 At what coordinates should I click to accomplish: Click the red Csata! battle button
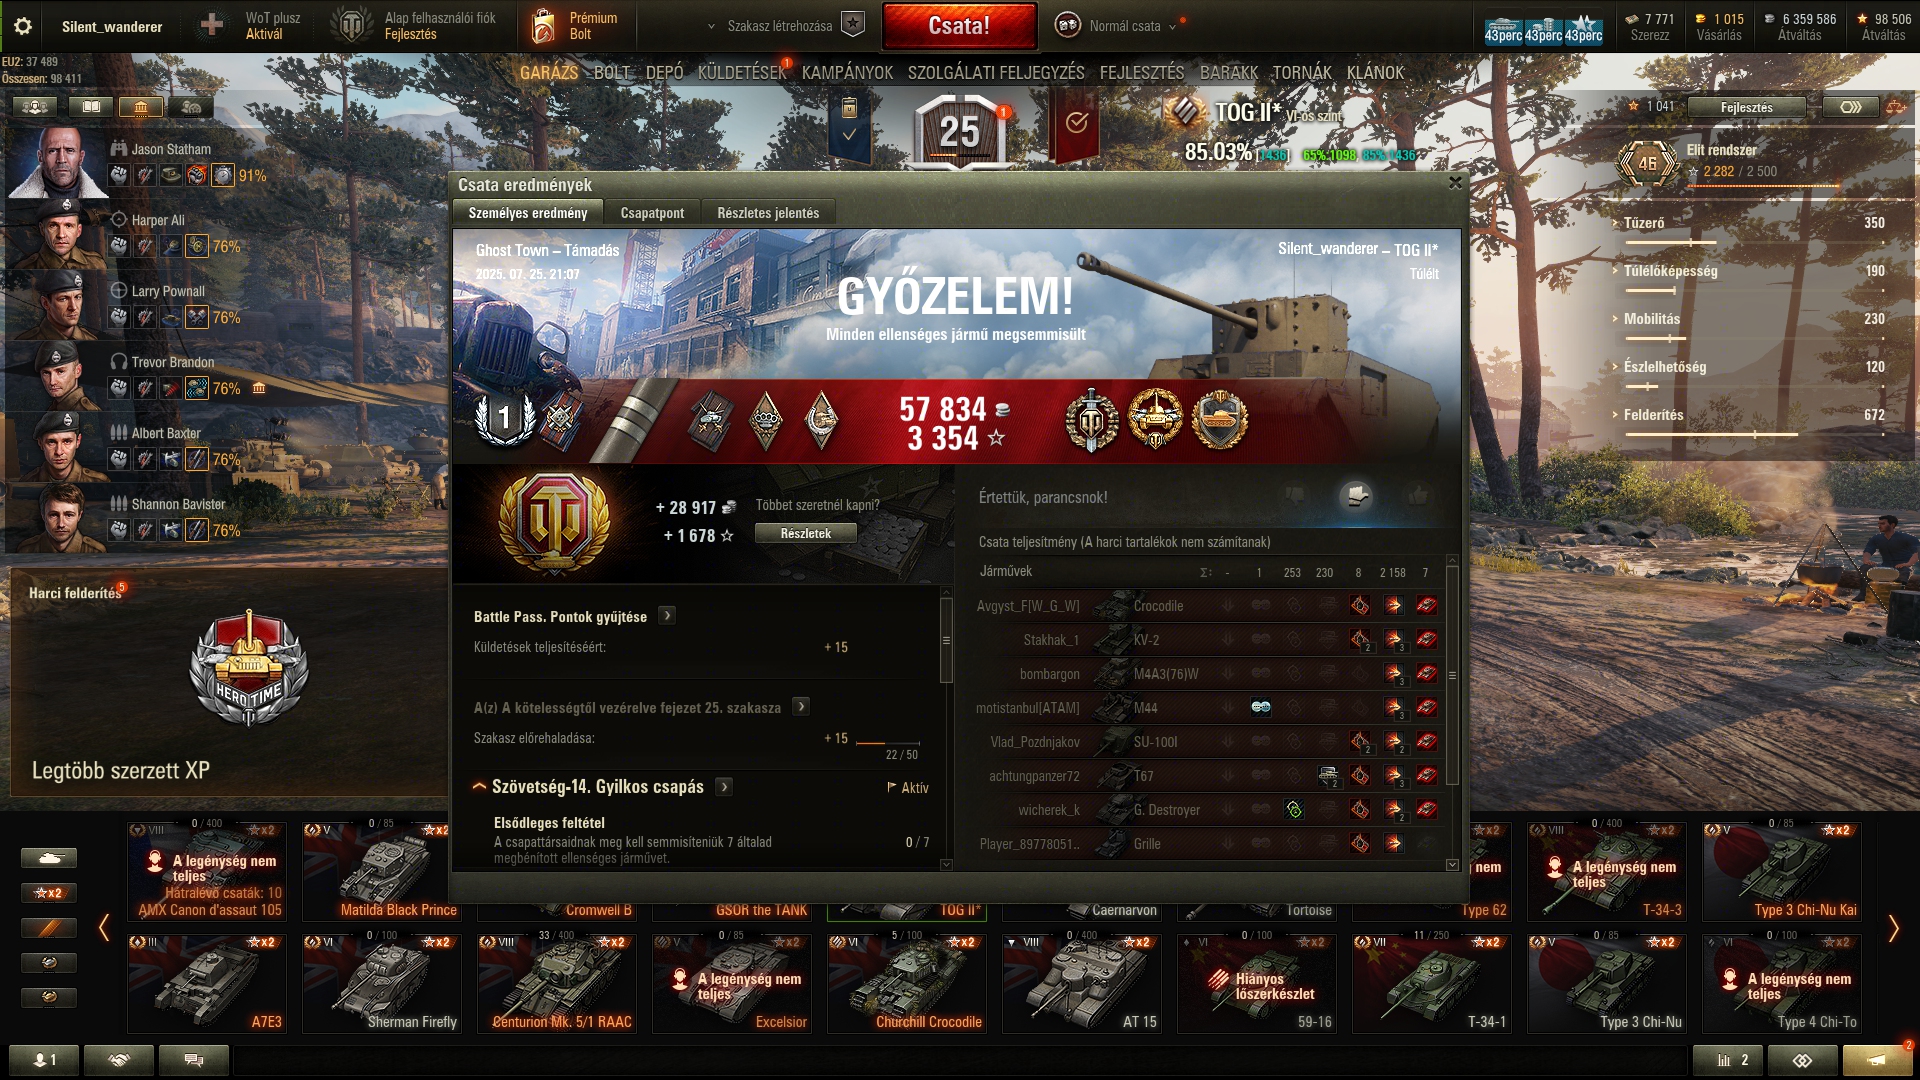[959, 26]
